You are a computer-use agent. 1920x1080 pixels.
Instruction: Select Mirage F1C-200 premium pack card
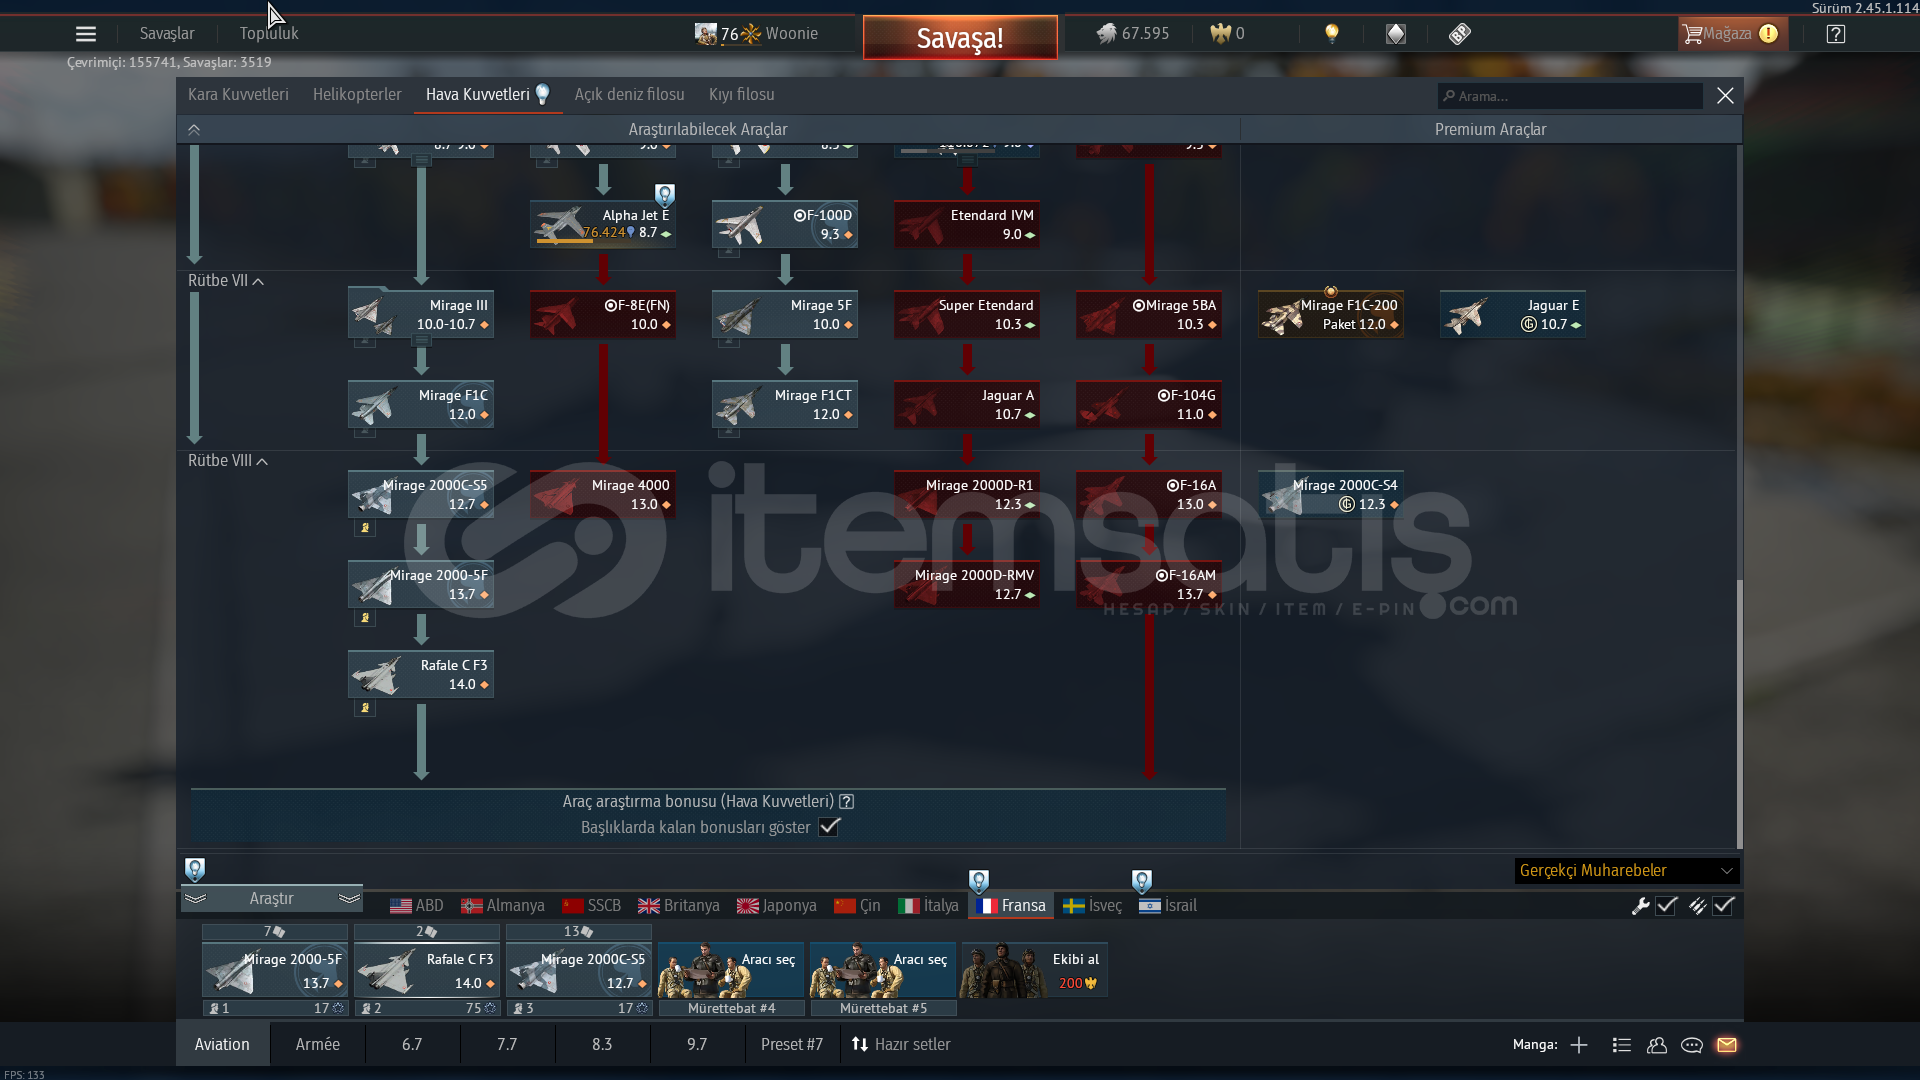(x=1331, y=315)
